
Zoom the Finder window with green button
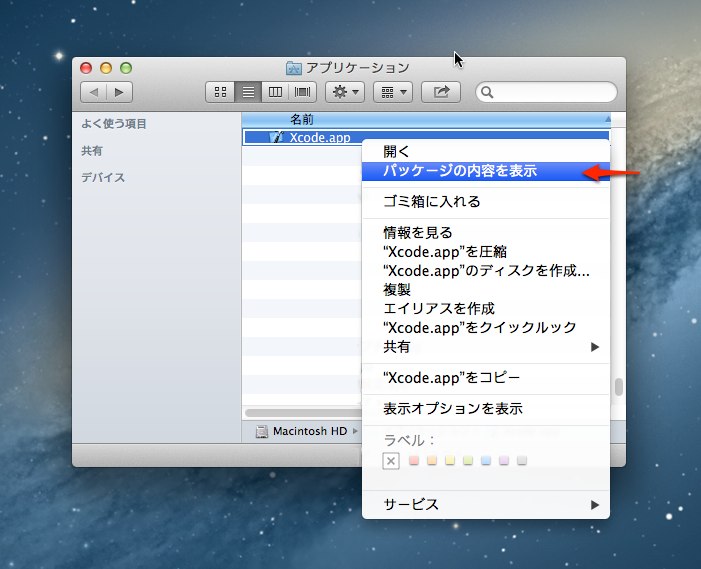point(126,68)
